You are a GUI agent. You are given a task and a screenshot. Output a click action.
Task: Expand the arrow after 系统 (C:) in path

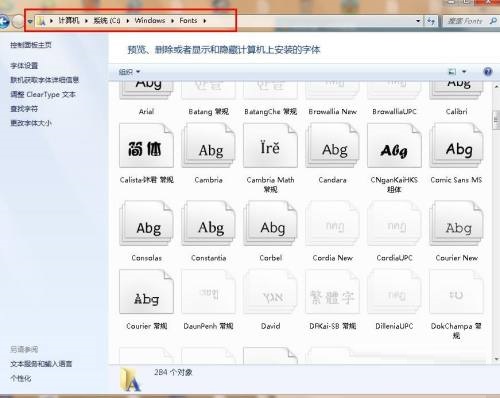click(x=128, y=21)
